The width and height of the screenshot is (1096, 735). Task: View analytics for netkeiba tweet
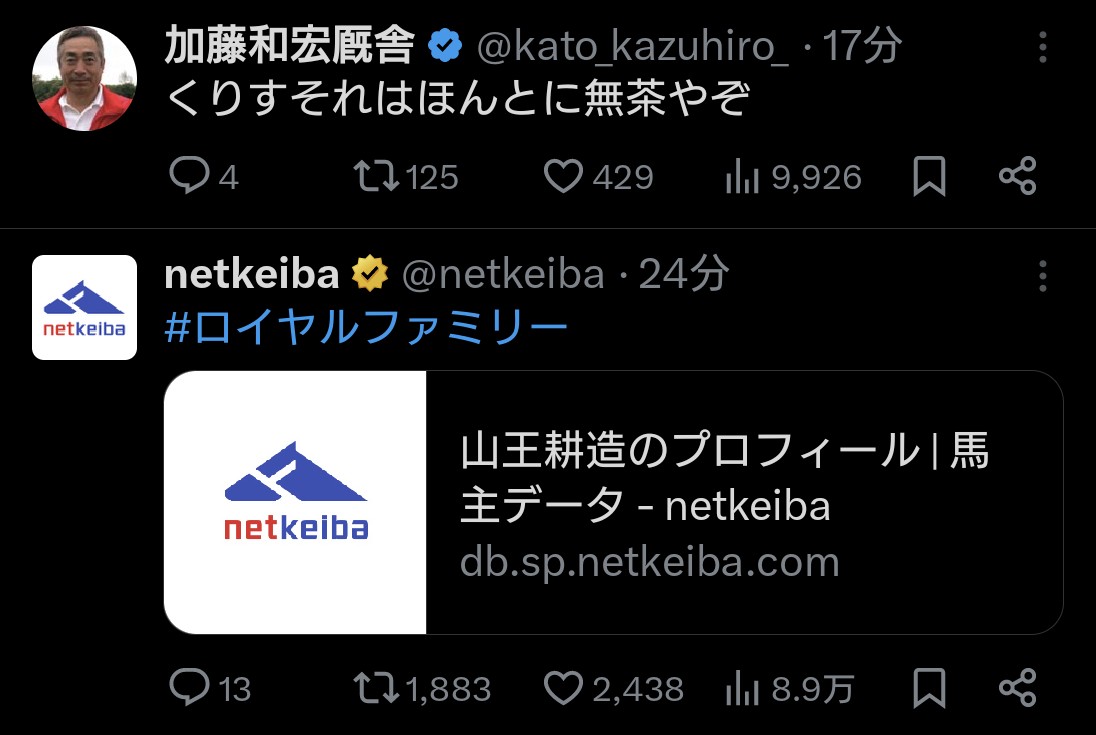(x=741, y=687)
